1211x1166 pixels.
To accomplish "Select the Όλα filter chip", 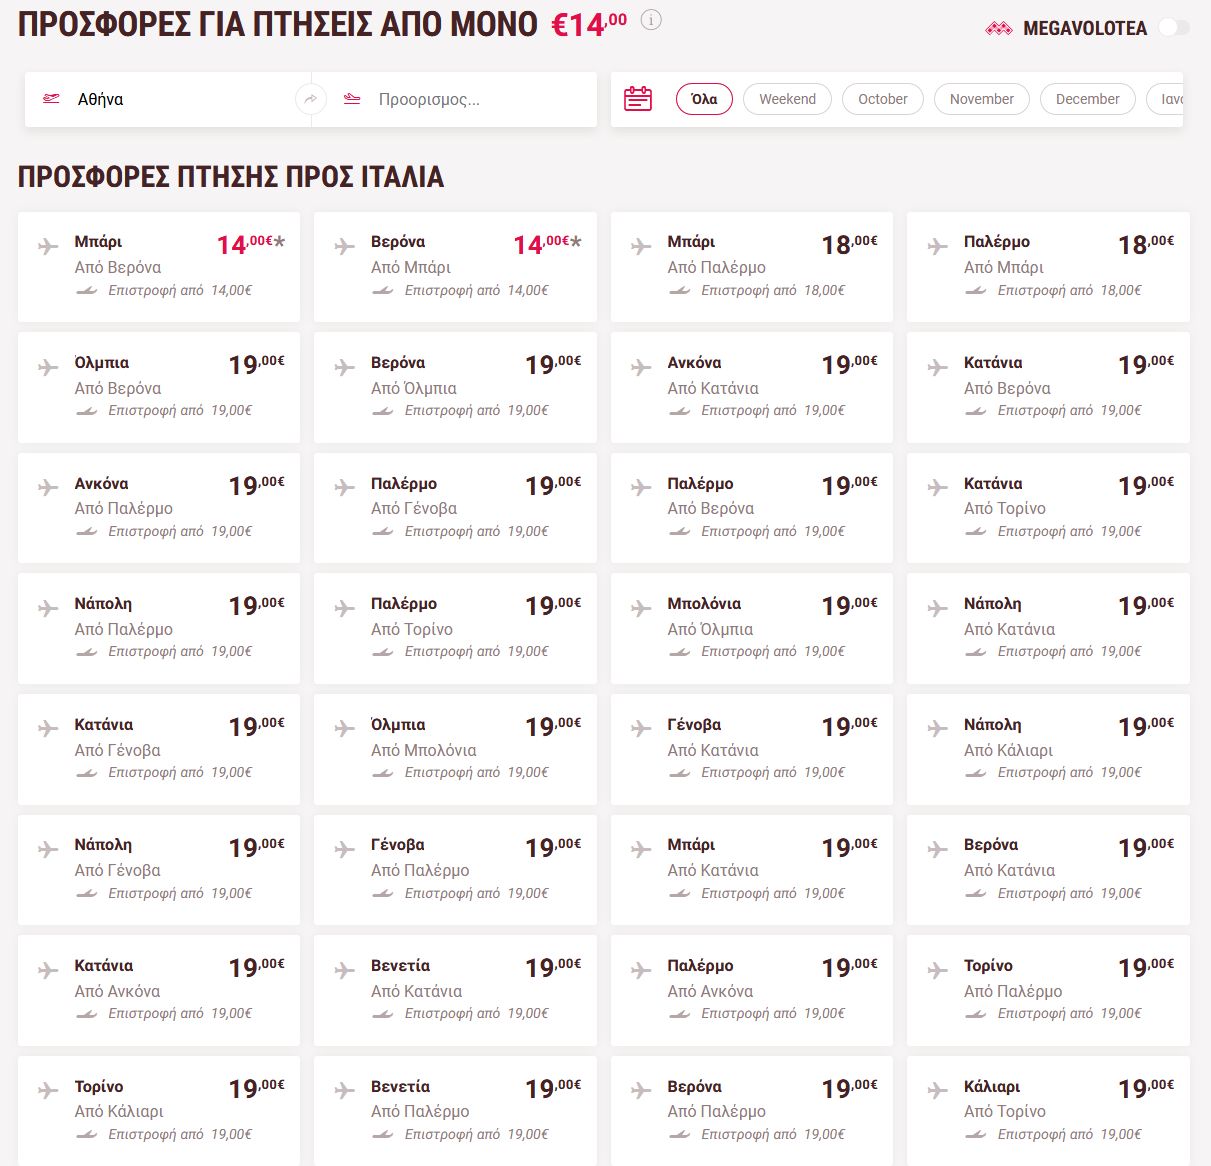I will (x=704, y=99).
